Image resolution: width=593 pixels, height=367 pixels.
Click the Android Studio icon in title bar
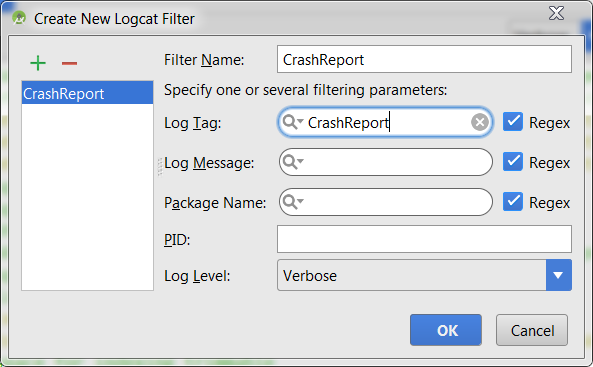[x=19, y=18]
